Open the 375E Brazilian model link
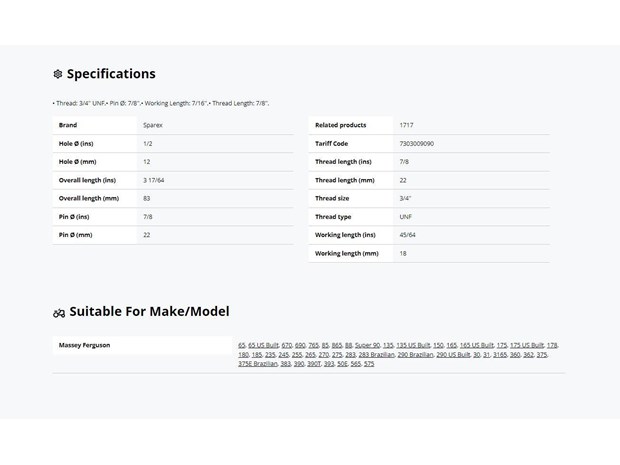 tap(258, 364)
